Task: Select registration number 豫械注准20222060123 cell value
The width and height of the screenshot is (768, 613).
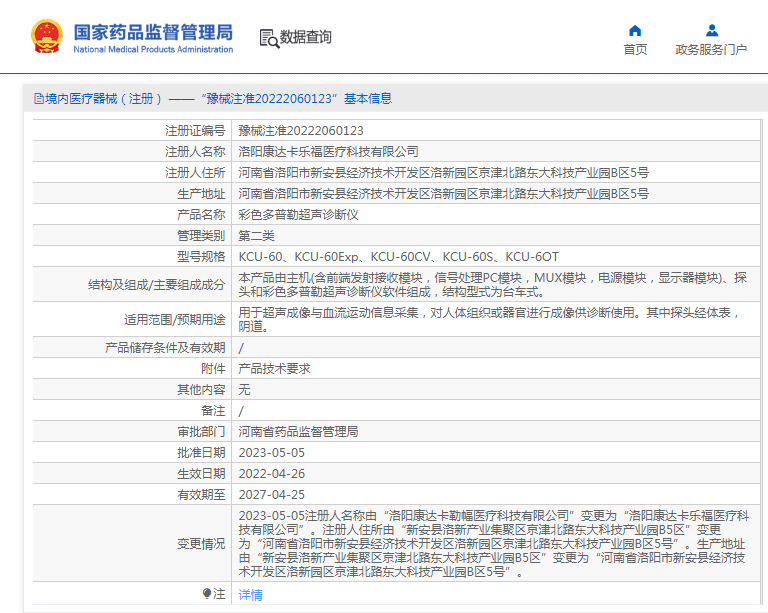Action: coord(301,131)
